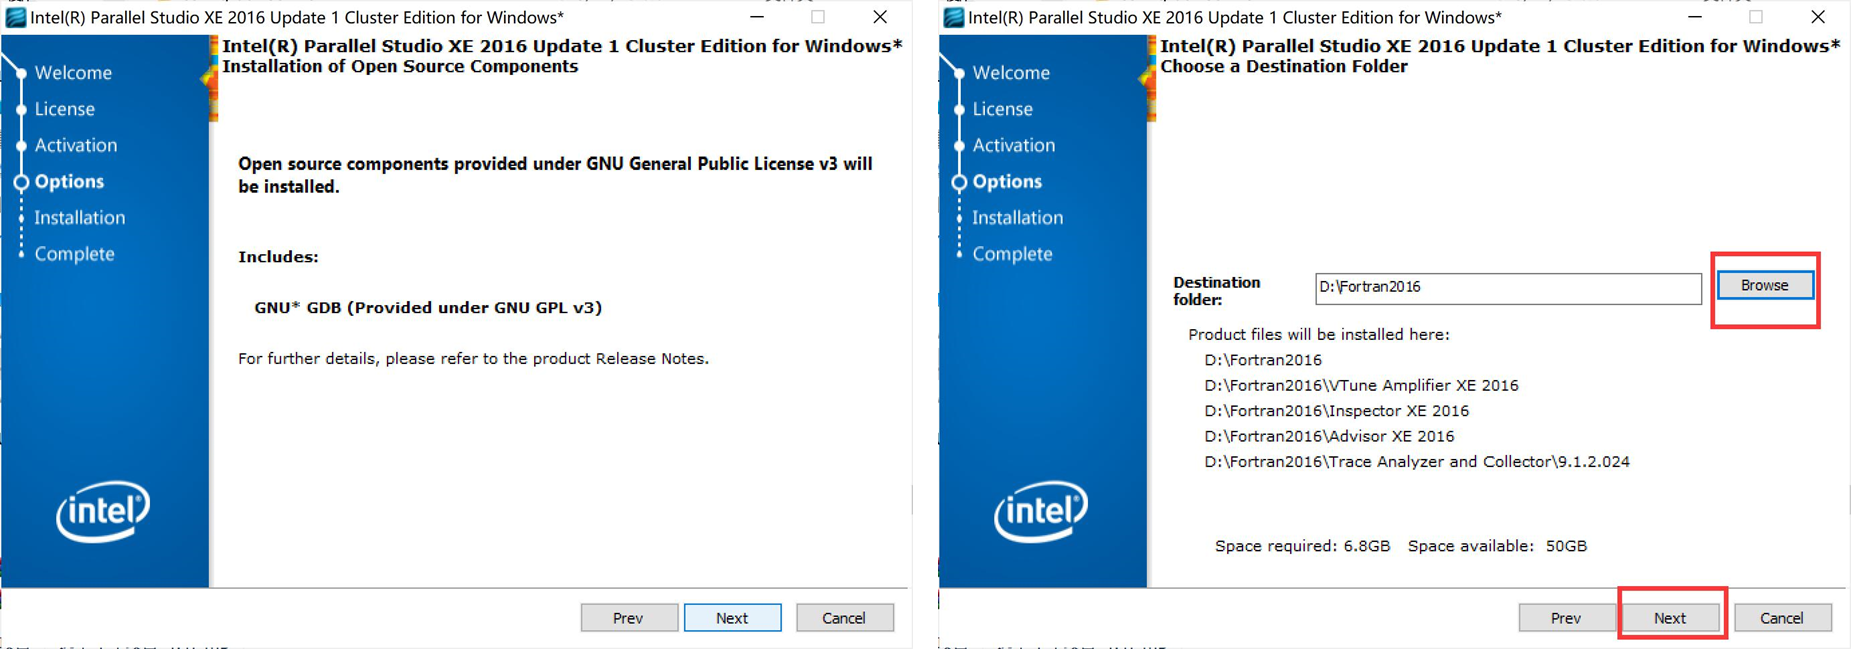Cancel the Destination Folder installer
The width and height of the screenshot is (1851, 649).
click(1782, 618)
